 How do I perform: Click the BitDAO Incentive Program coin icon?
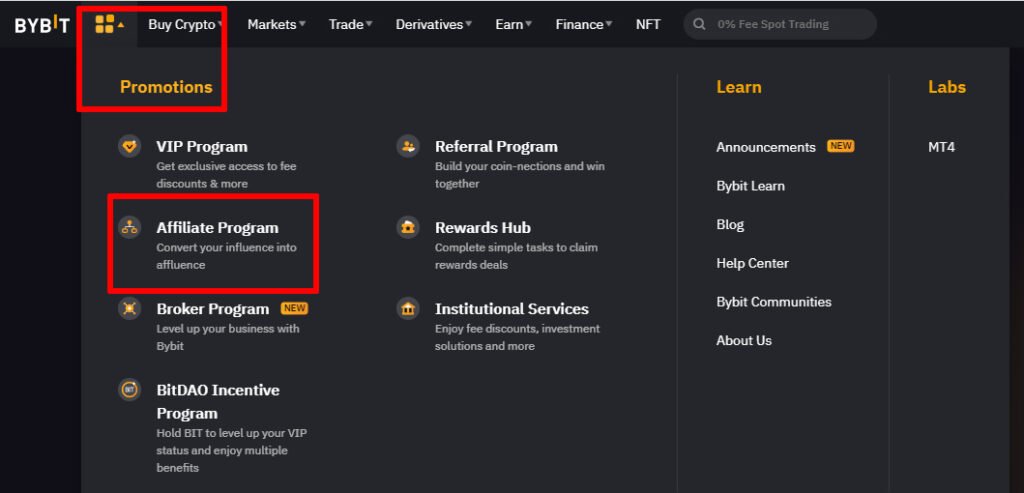[x=129, y=389]
